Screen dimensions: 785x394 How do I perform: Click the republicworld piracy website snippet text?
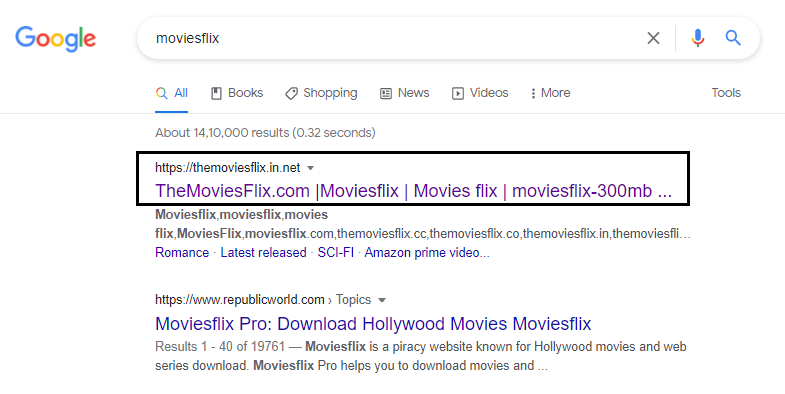pyautogui.click(x=421, y=356)
